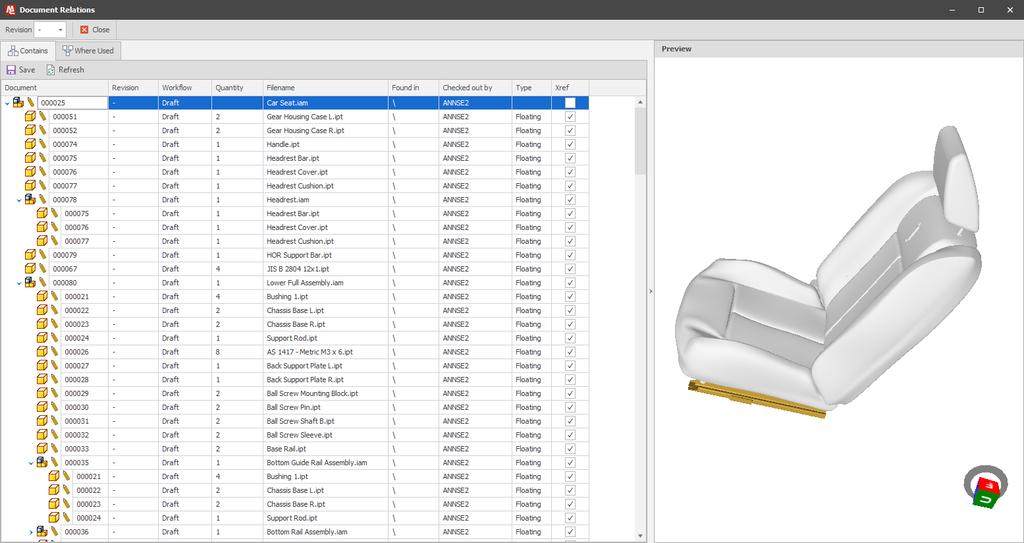Click assembly icon of Bottom Rail Assembly.iam
Viewport: 1024px width, 543px height.
42,531
